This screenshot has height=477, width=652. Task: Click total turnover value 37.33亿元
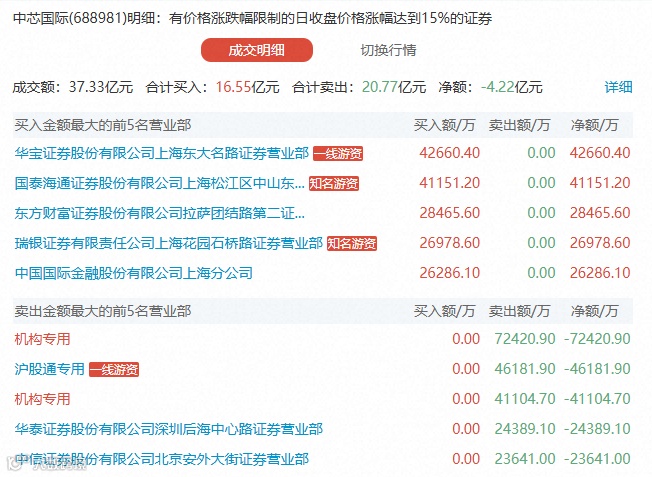tap(101, 87)
